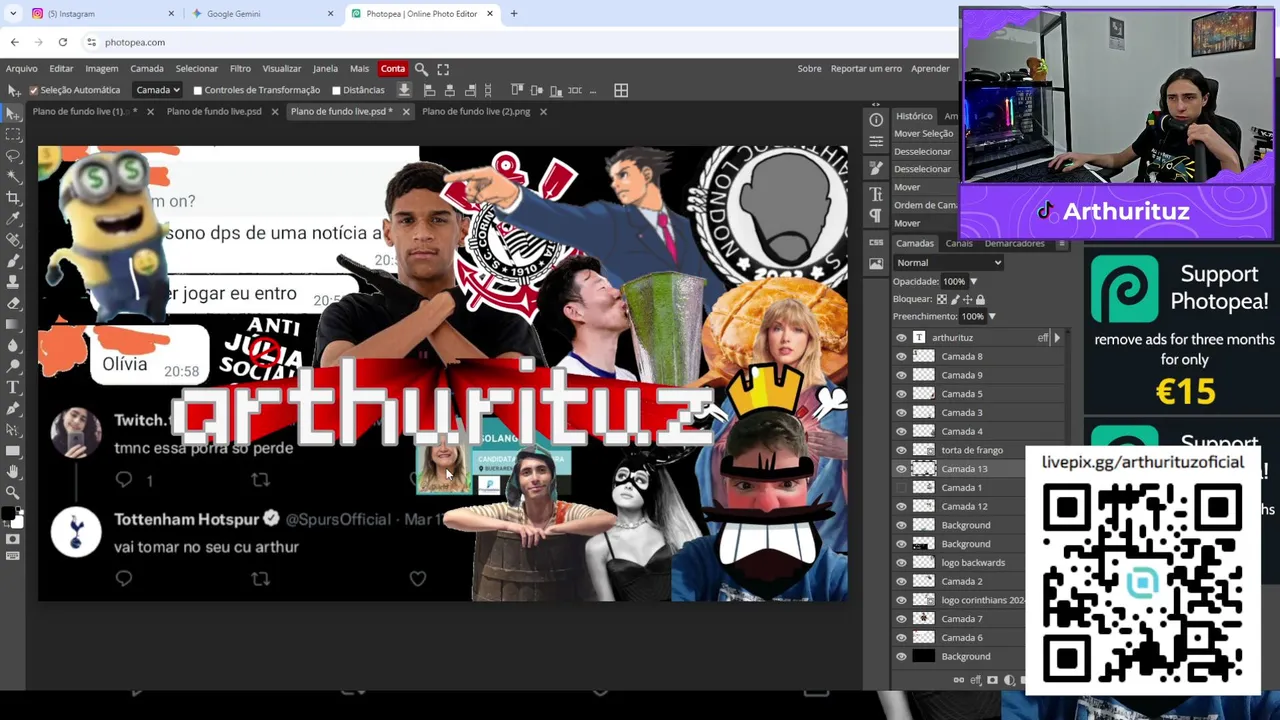
Task: Hide the Camada 8 layer
Action: (x=901, y=356)
